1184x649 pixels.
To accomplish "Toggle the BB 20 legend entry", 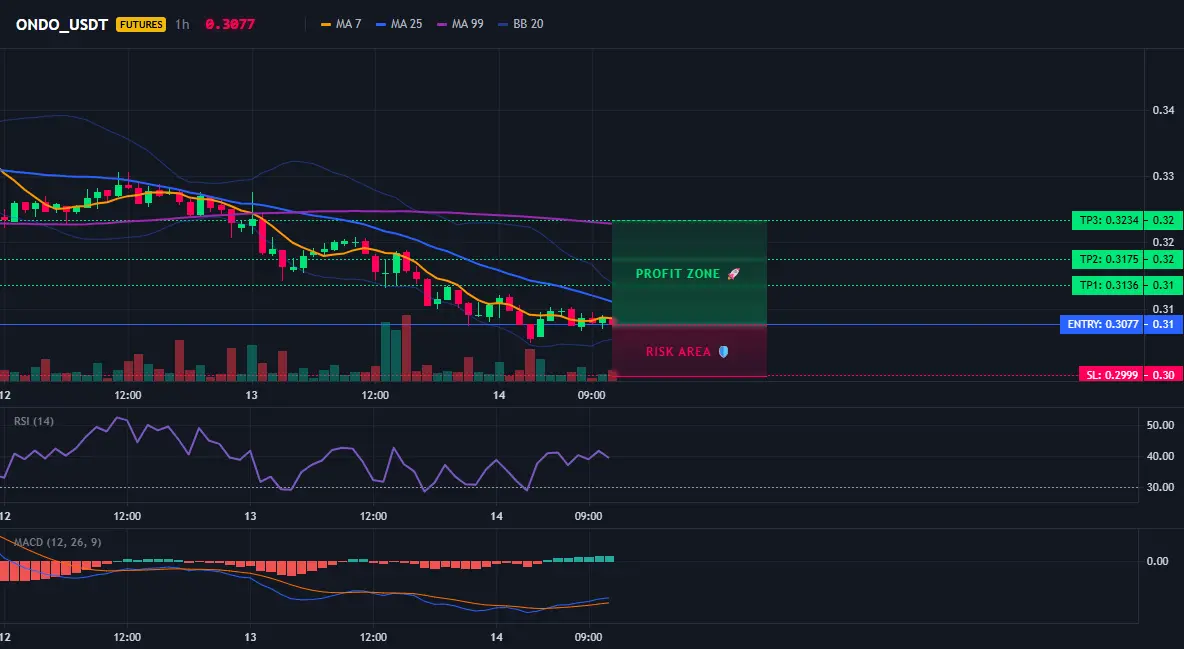I will [521, 24].
